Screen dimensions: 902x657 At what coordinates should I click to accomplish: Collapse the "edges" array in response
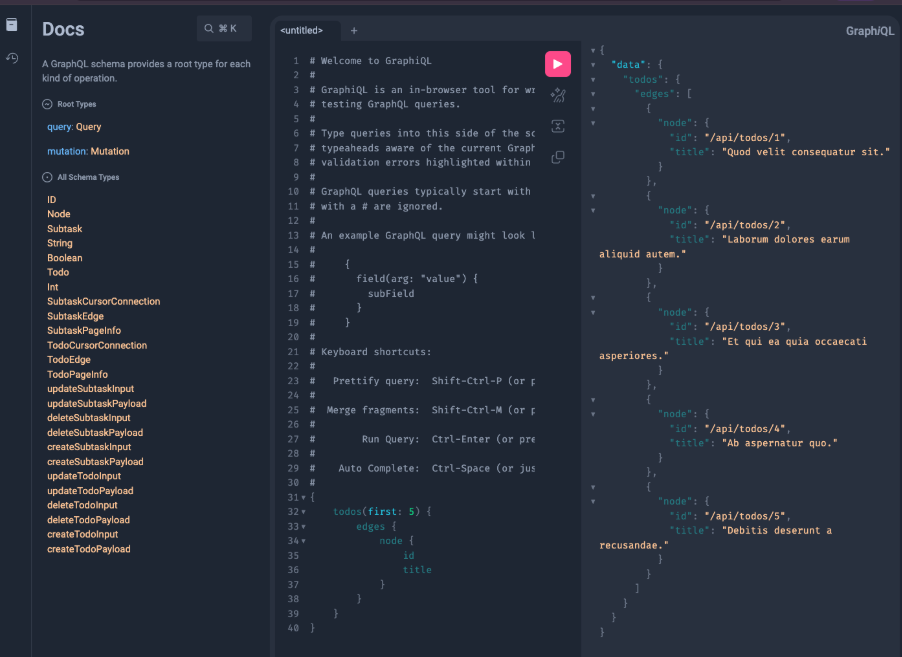click(x=593, y=94)
